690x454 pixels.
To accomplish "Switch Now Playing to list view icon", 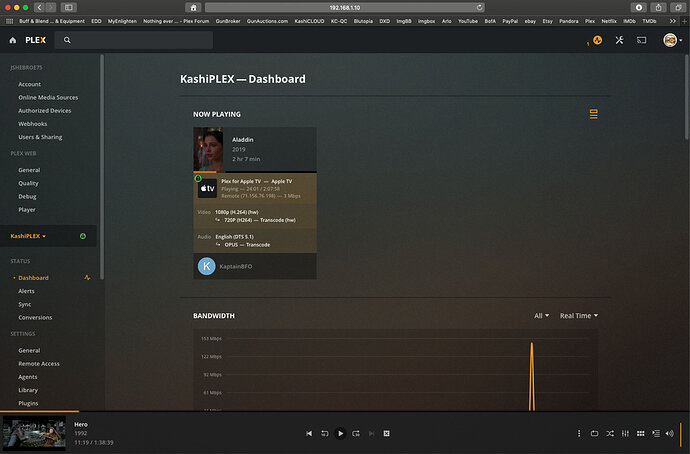I will 594,114.
